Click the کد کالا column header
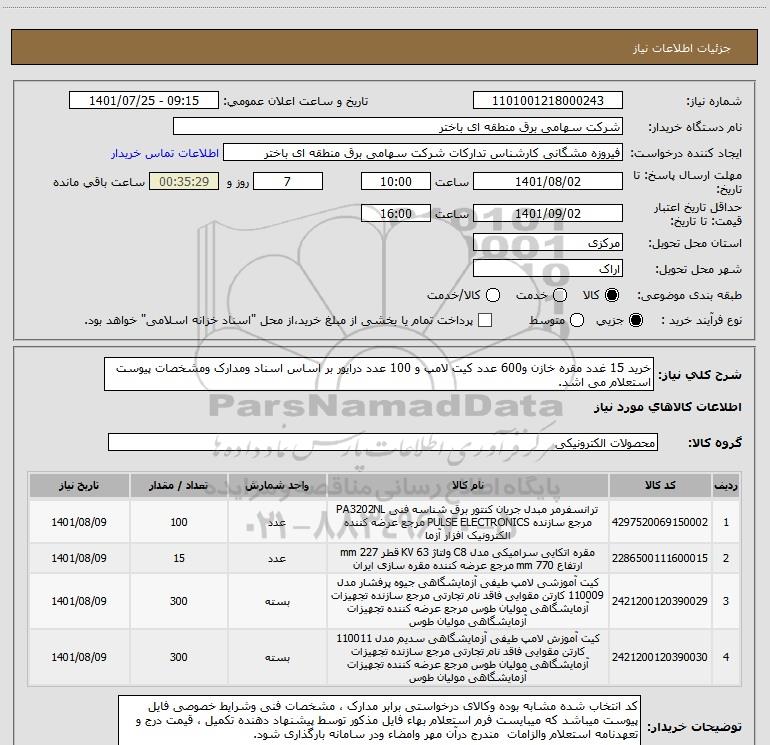770x745 pixels. click(660, 486)
